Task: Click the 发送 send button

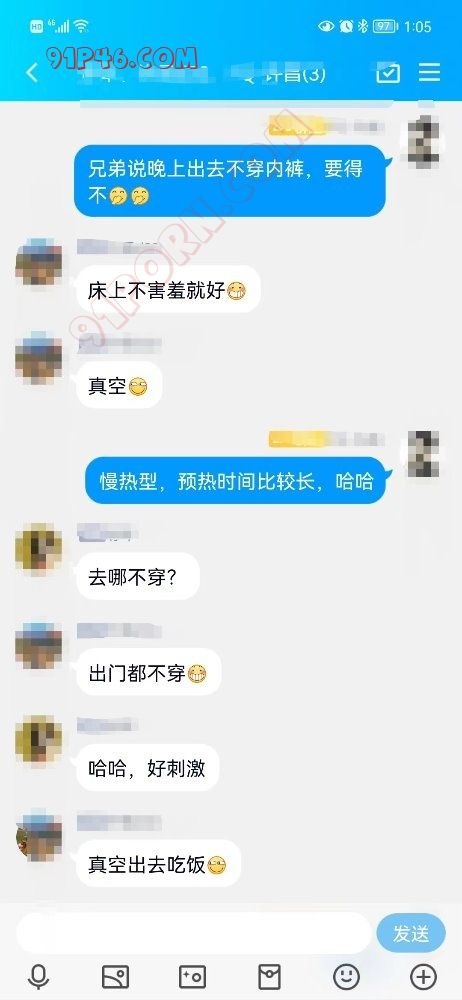Action: (411, 934)
